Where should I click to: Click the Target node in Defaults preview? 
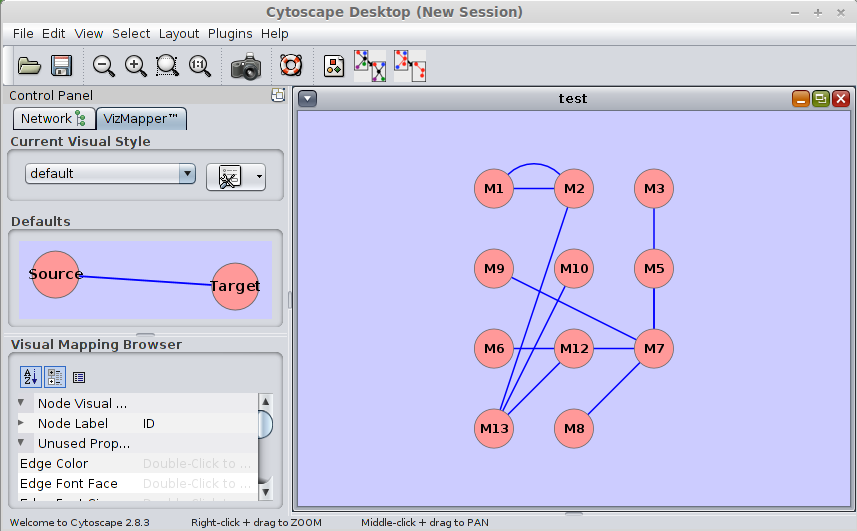pos(235,286)
